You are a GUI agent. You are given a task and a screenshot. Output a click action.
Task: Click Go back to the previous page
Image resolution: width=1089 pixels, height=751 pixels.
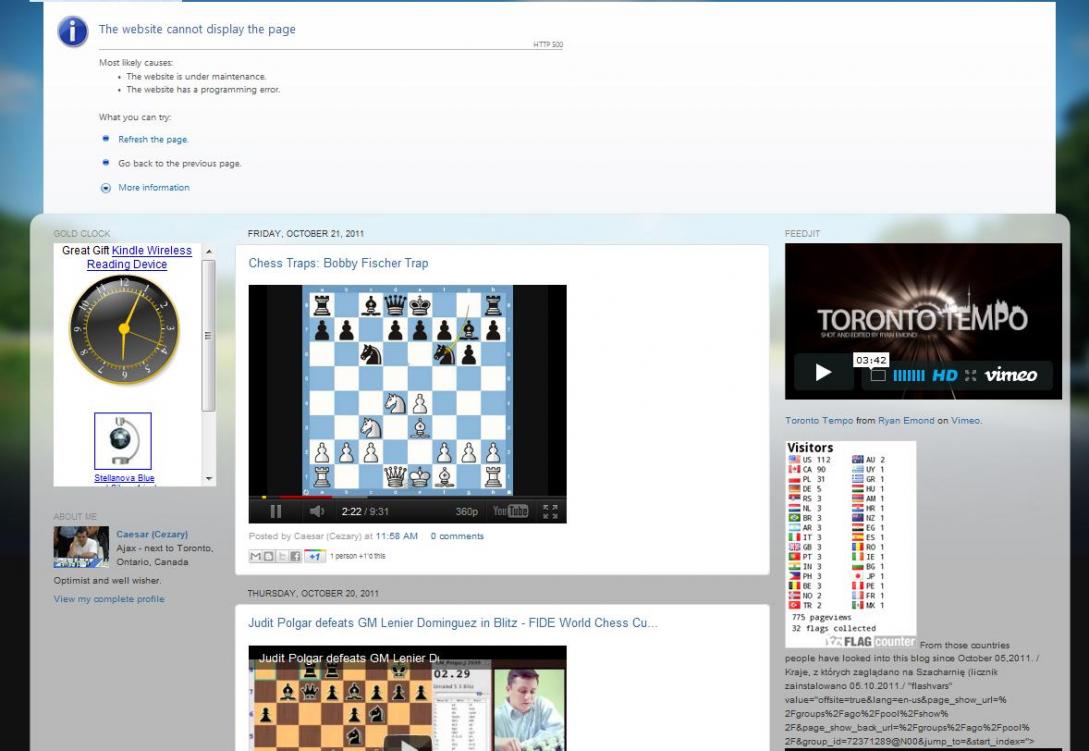coord(179,163)
